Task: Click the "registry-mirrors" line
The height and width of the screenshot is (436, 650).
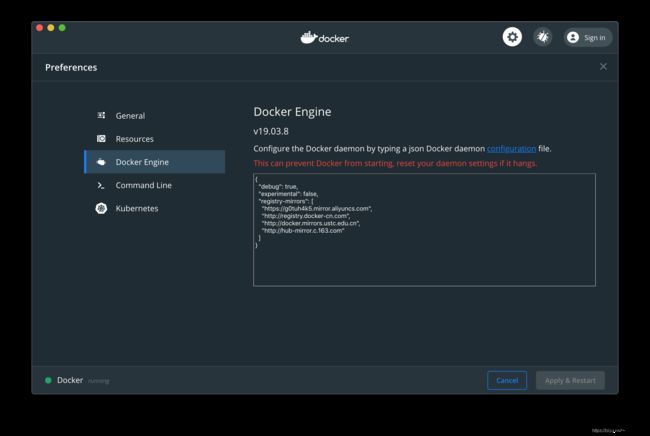Action: point(286,201)
